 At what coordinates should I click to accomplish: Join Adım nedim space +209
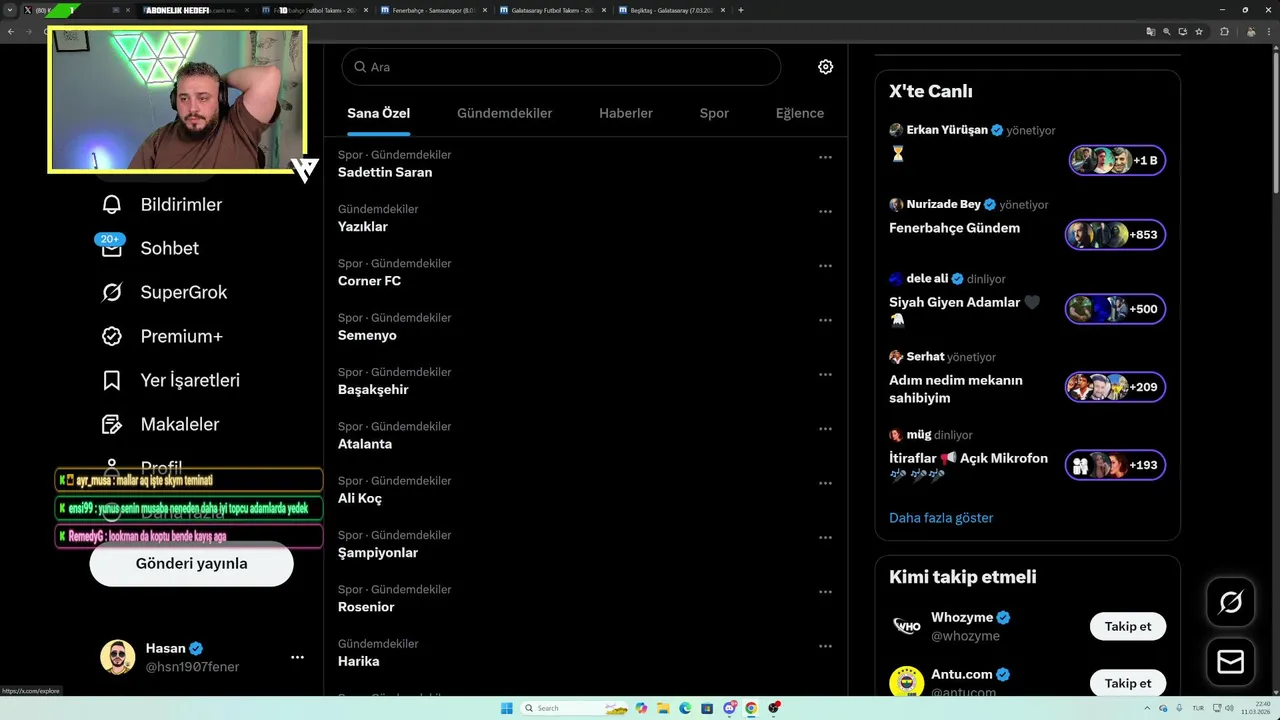(x=1116, y=387)
